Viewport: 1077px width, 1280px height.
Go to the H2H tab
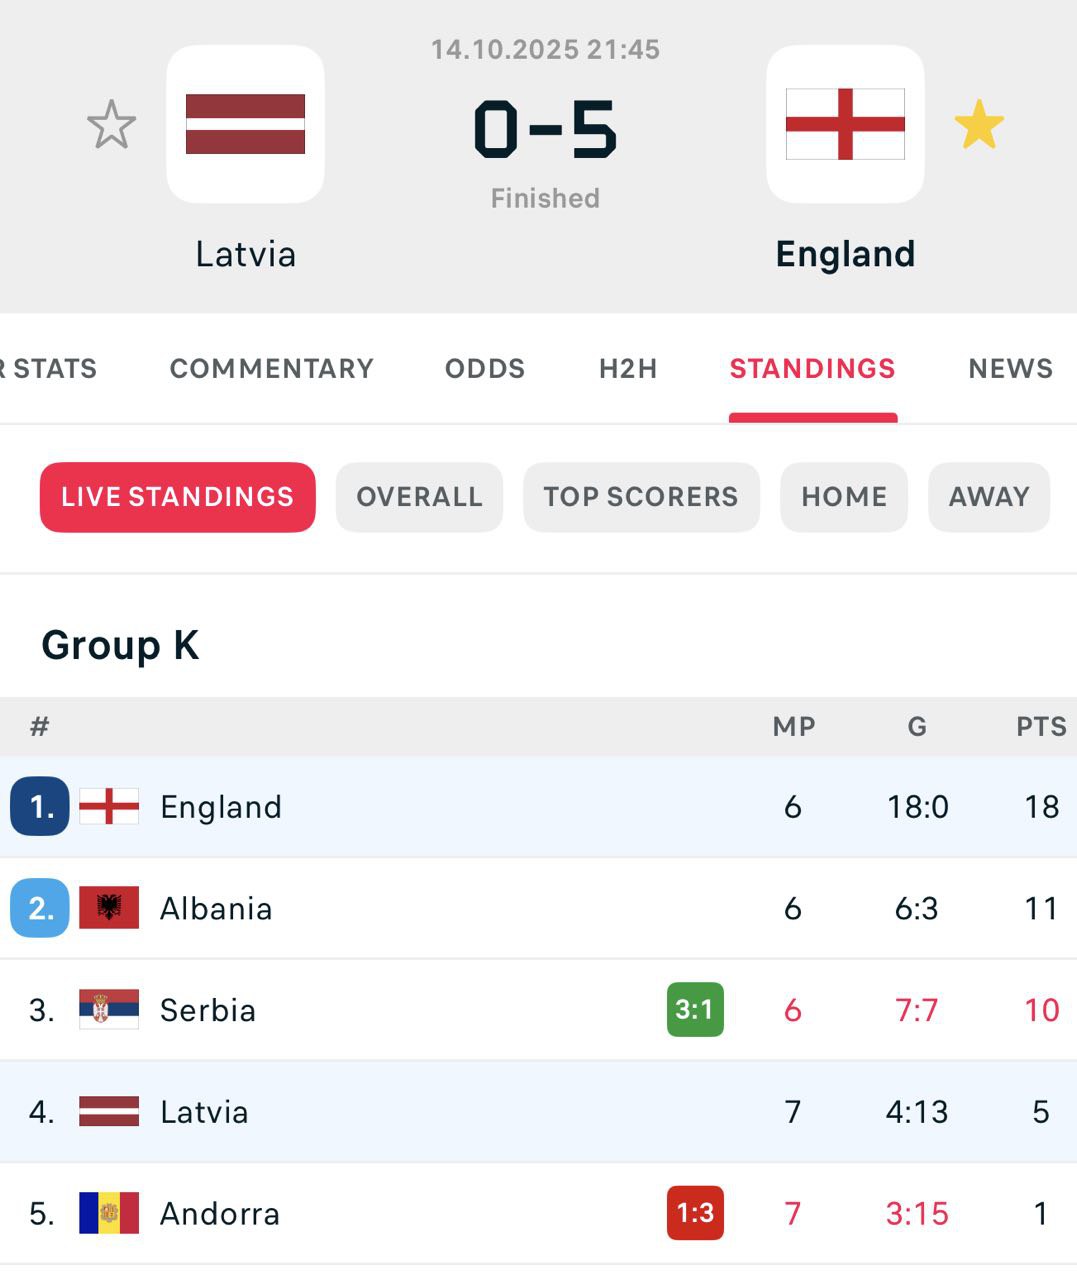628,369
